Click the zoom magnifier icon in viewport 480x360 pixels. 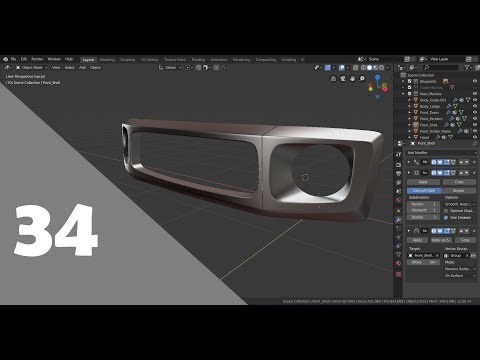point(362,79)
